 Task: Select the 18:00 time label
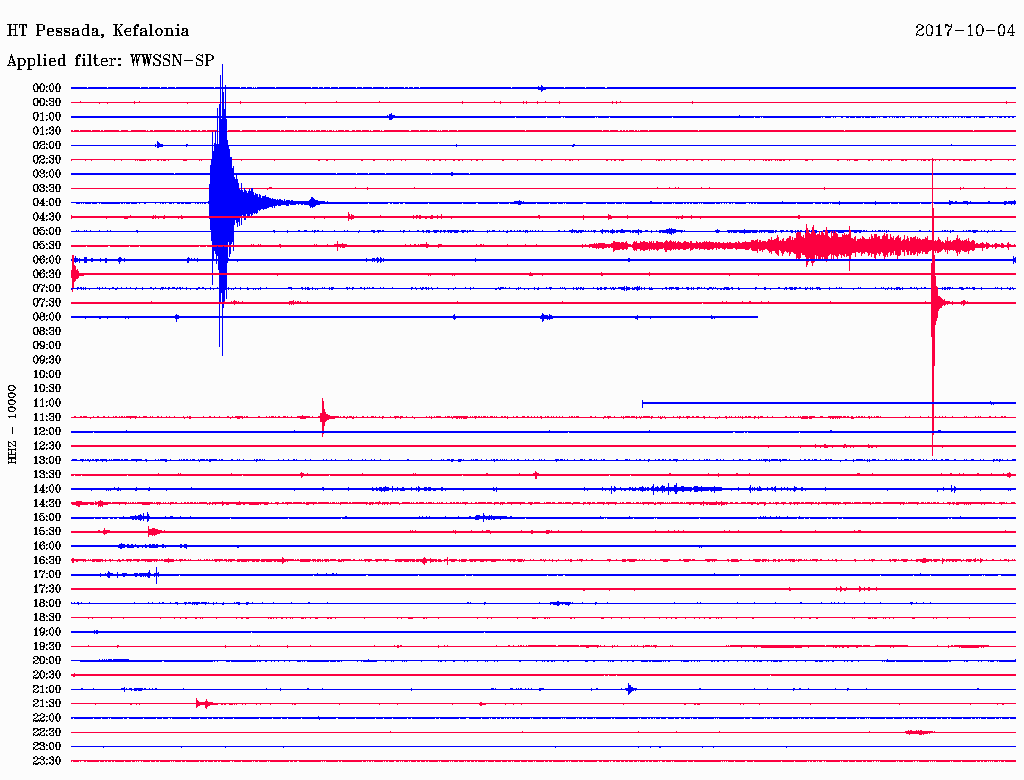click(x=47, y=604)
